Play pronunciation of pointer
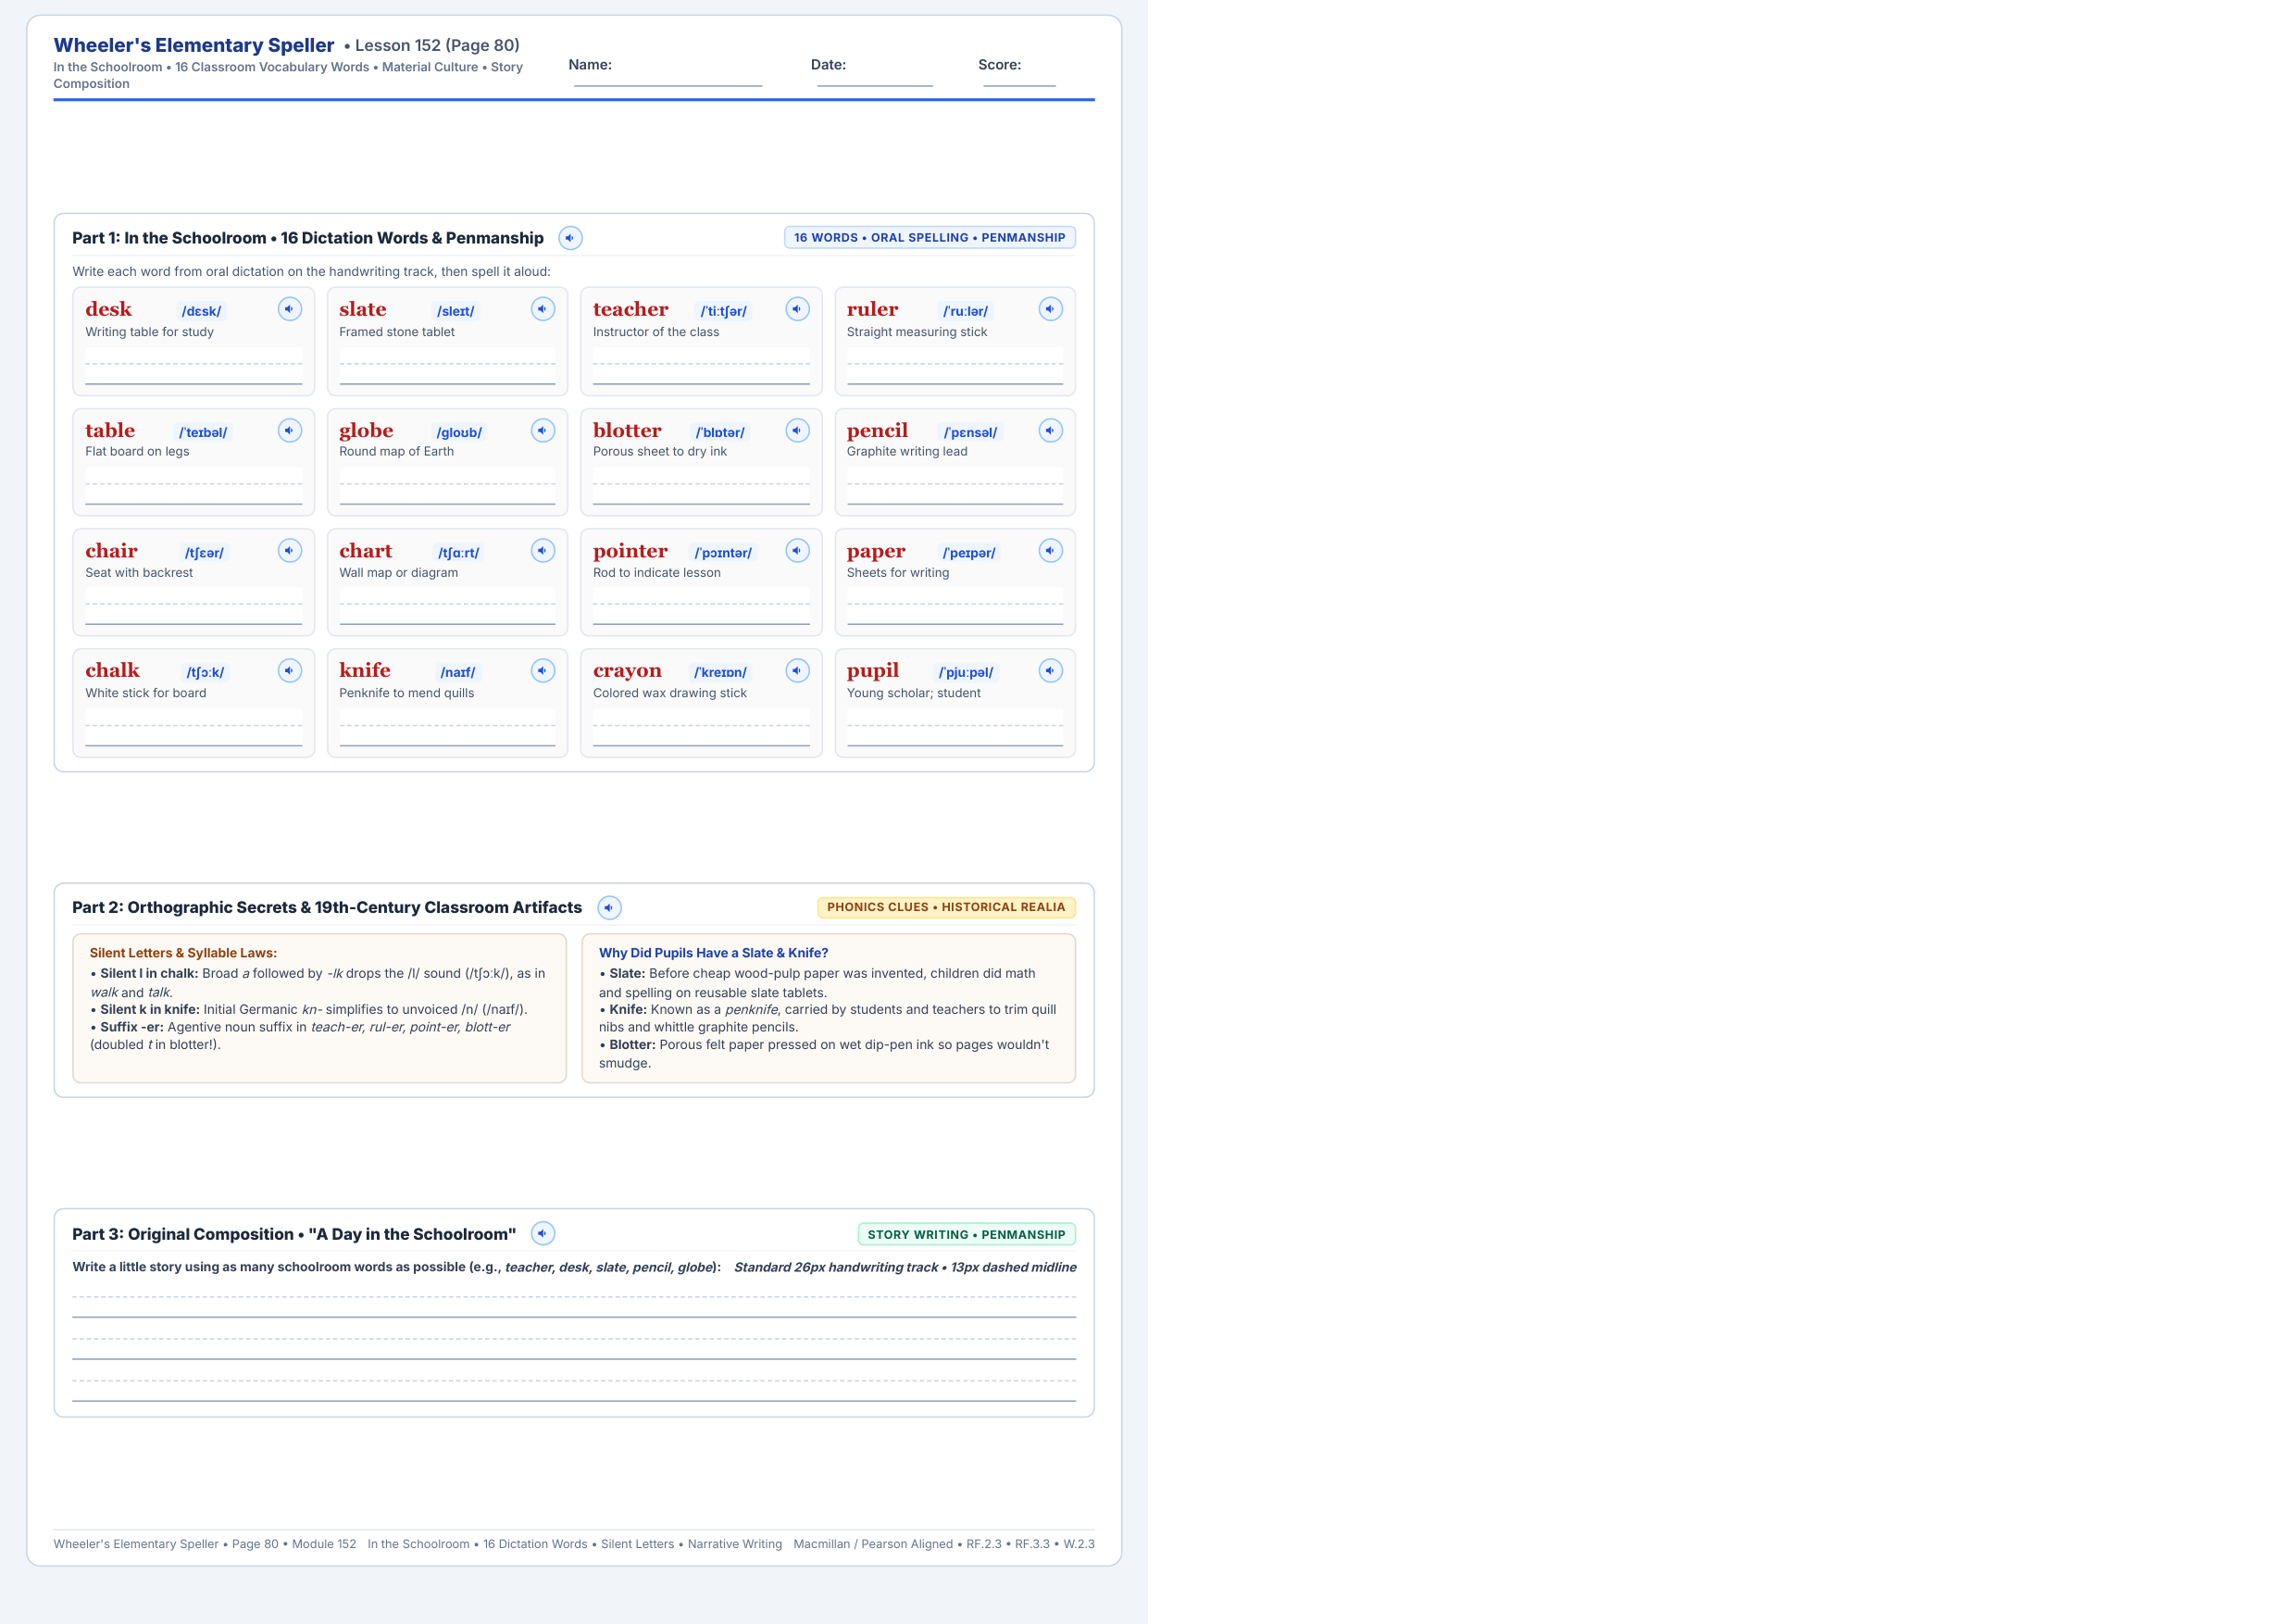 pos(797,550)
